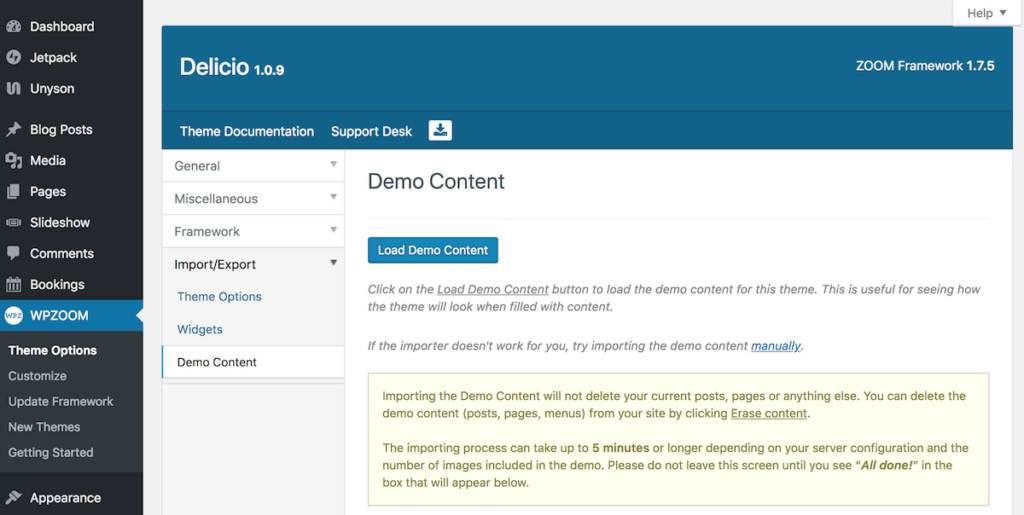Click the Unyson icon in sidebar

[x=13, y=88]
